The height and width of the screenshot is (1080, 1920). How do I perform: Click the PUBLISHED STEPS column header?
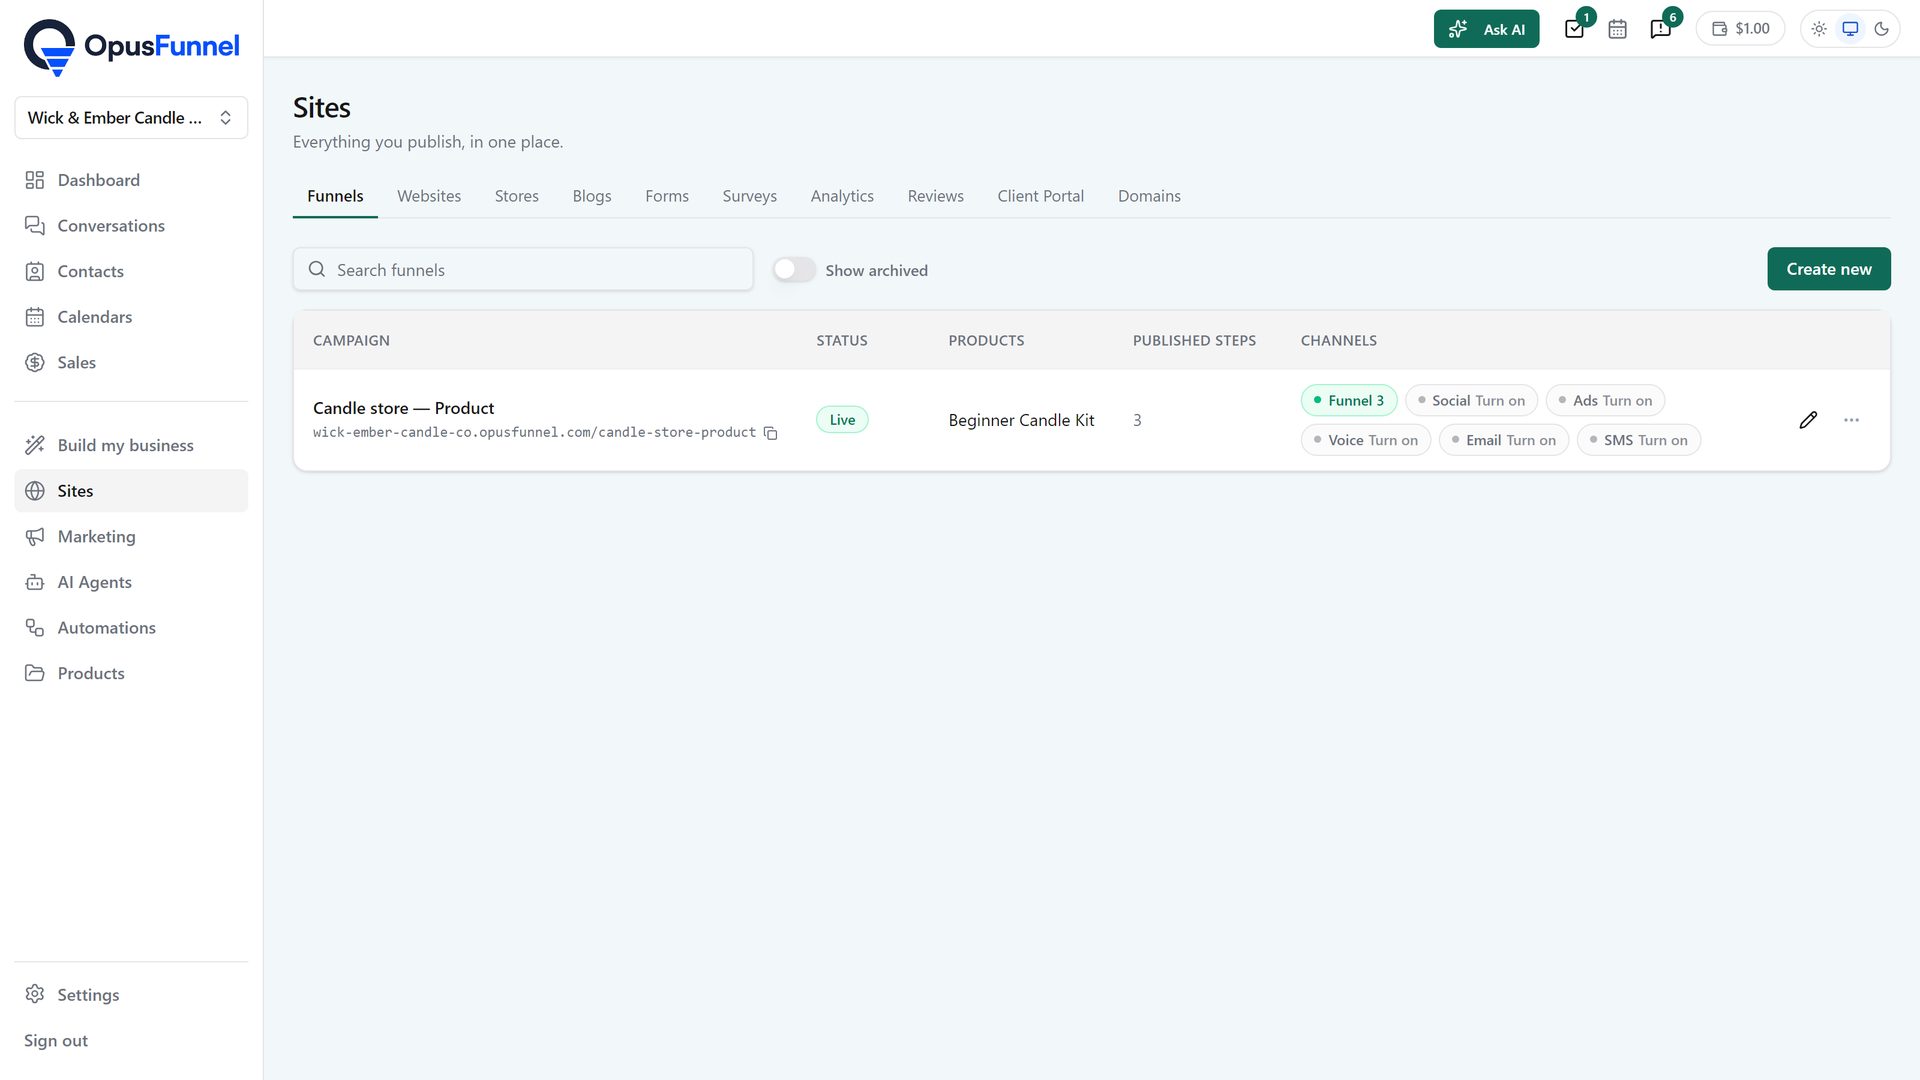(1194, 341)
